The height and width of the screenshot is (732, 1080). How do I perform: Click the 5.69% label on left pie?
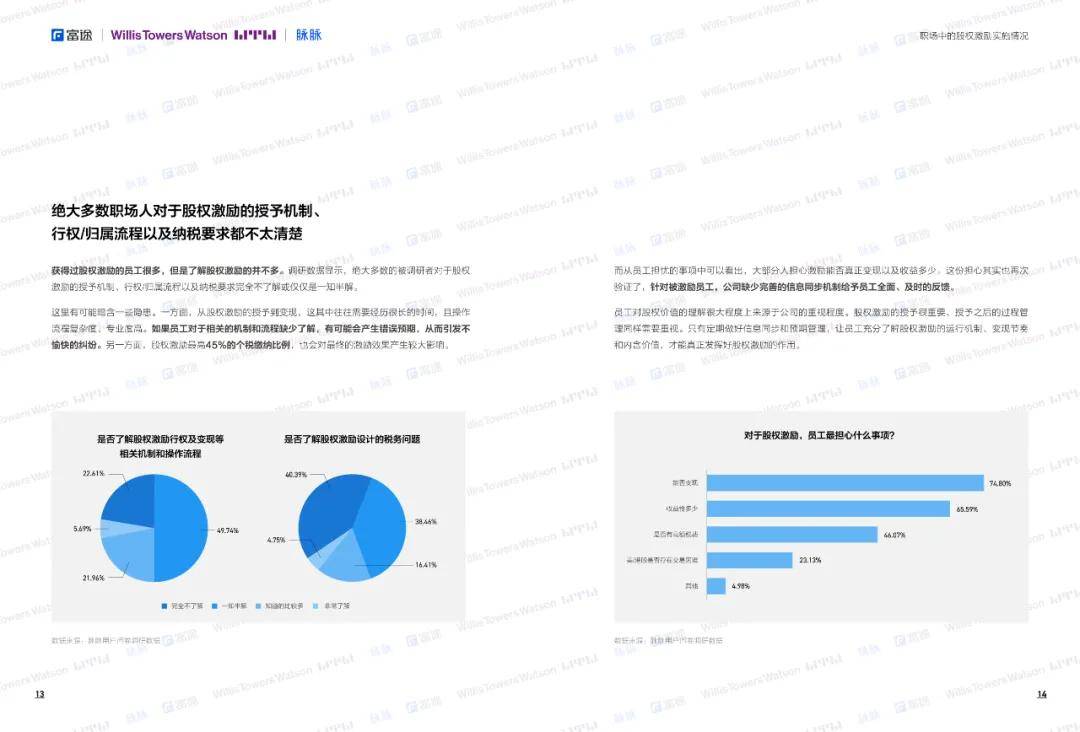82,529
